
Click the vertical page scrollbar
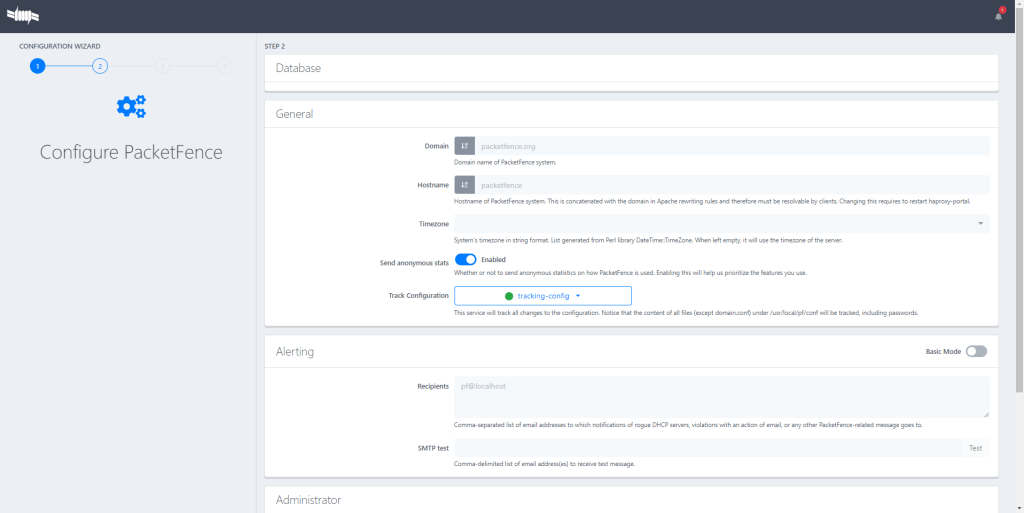click(1019, 200)
